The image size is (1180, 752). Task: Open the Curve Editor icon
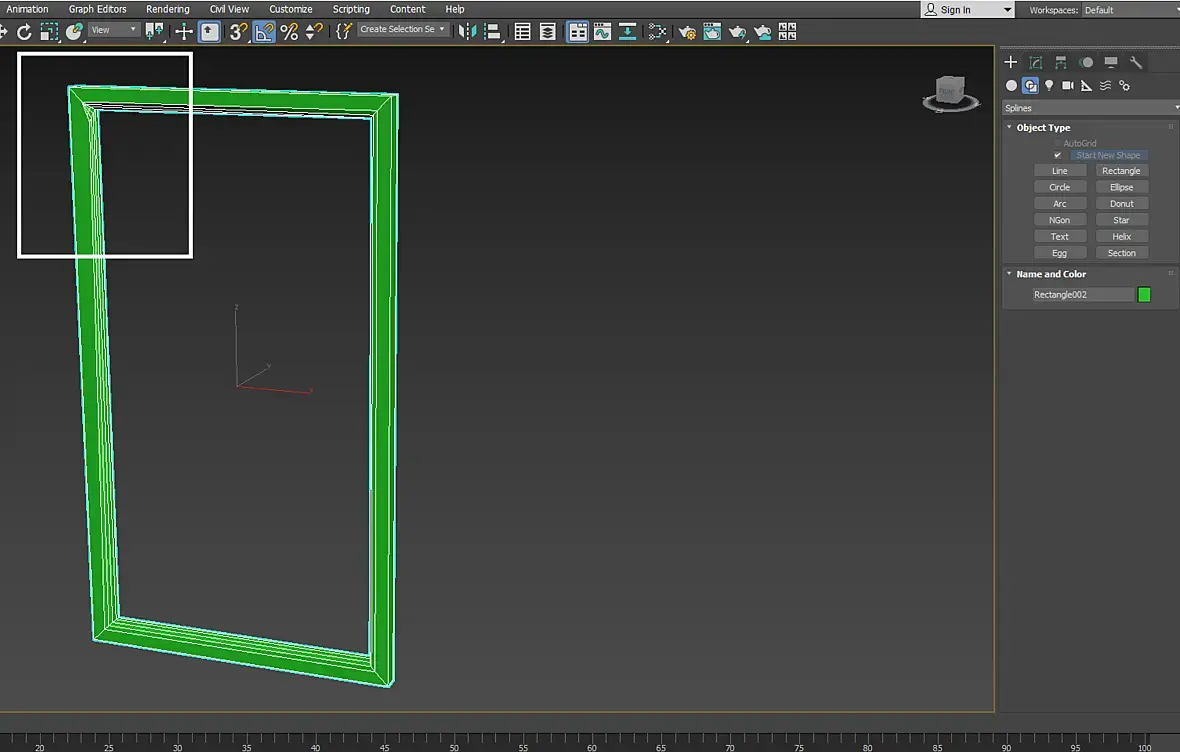coord(602,32)
